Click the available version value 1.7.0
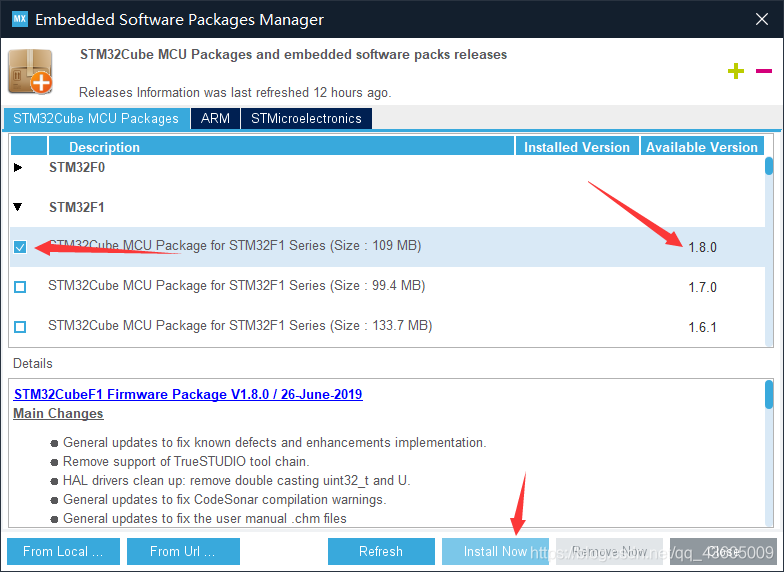 coord(702,288)
